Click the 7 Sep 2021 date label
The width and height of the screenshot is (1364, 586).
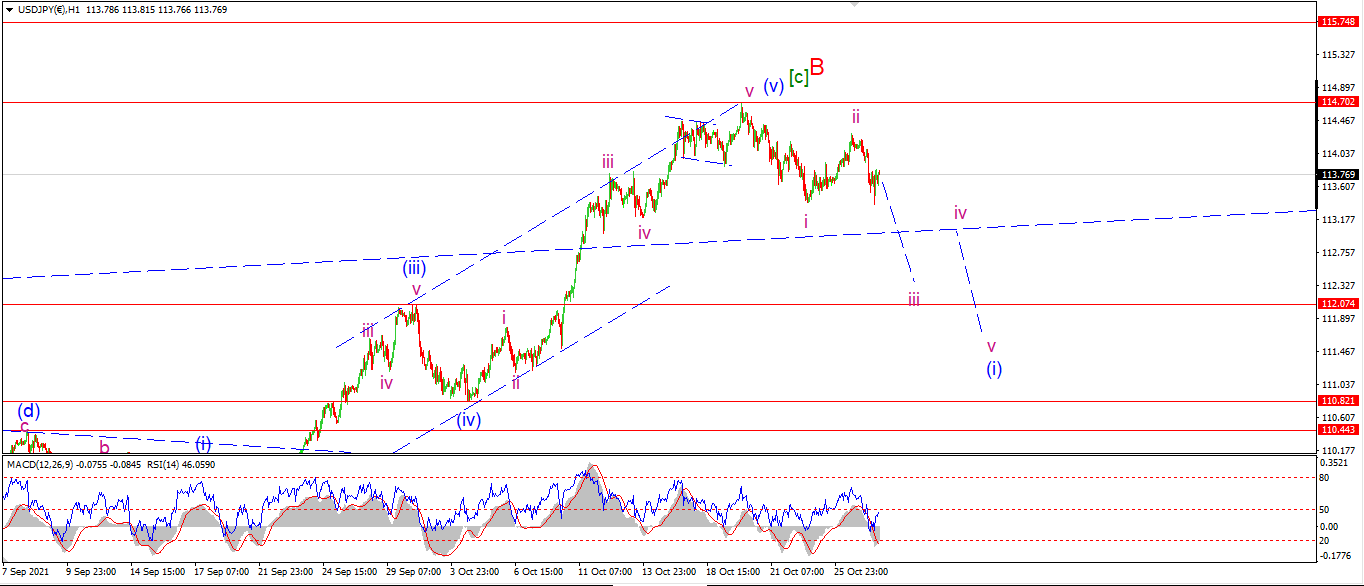pyautogui.click(x=24, y=572)
